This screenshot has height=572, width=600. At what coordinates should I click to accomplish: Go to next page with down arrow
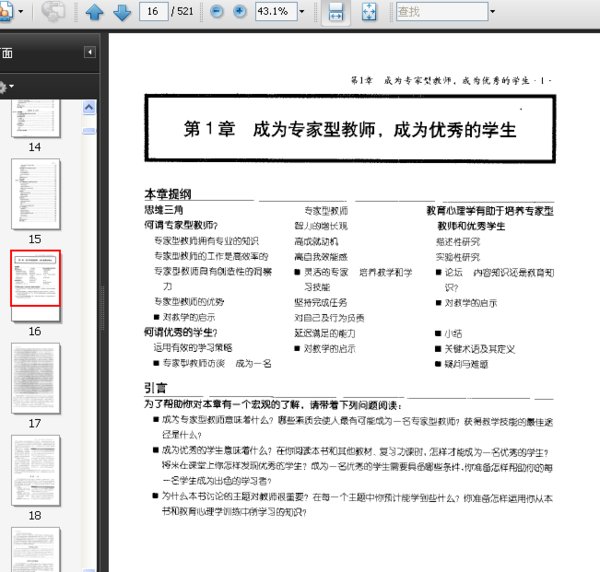(x=121, y=12)
